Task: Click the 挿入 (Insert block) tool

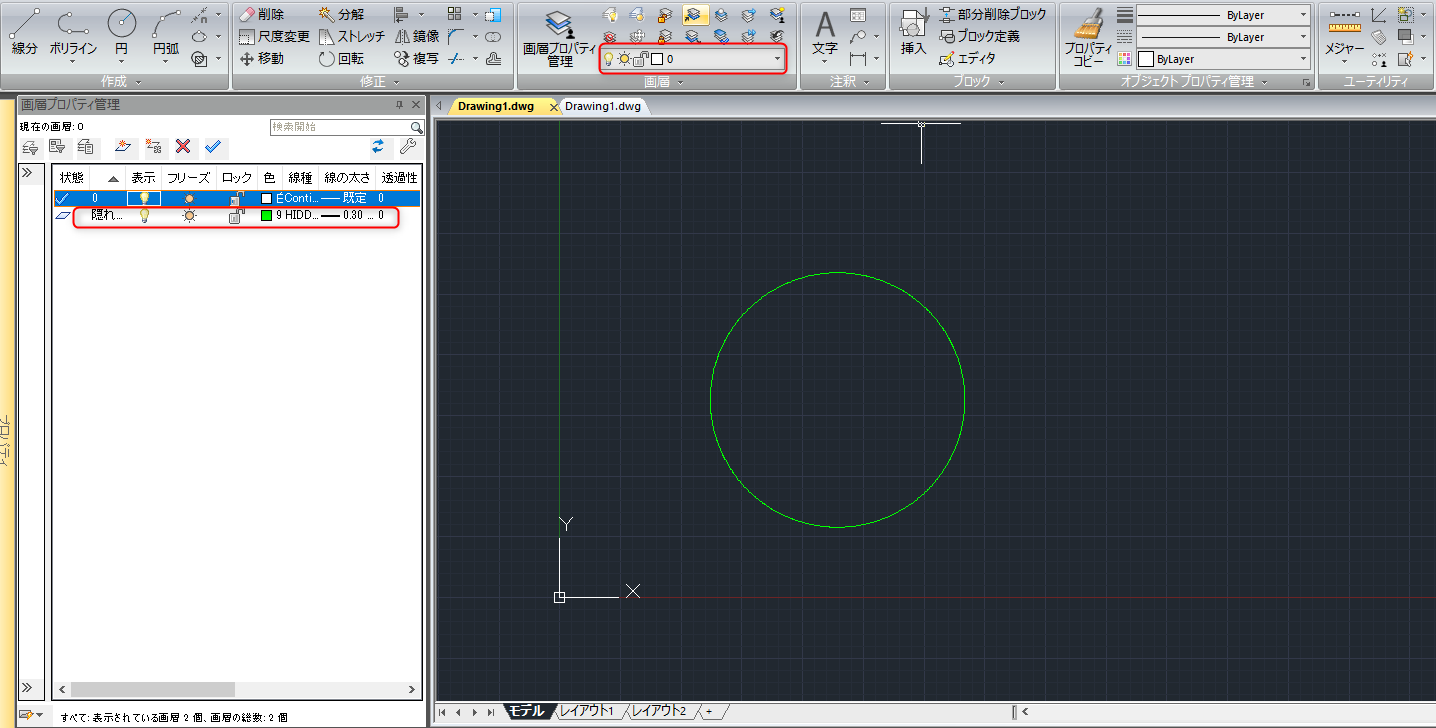Action: click(913, 32)
